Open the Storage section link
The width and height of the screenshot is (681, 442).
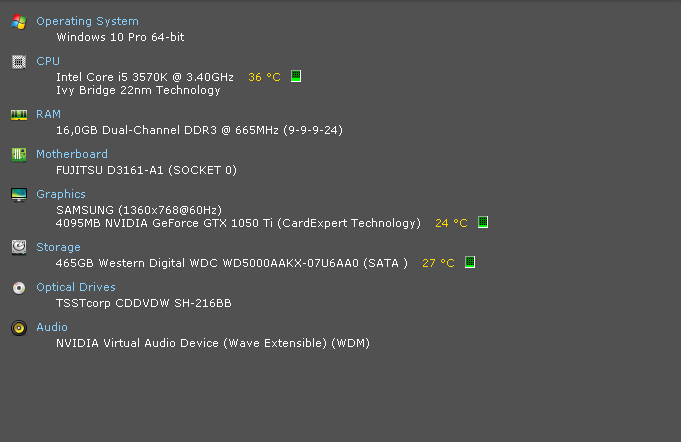(x=58, y=247)
